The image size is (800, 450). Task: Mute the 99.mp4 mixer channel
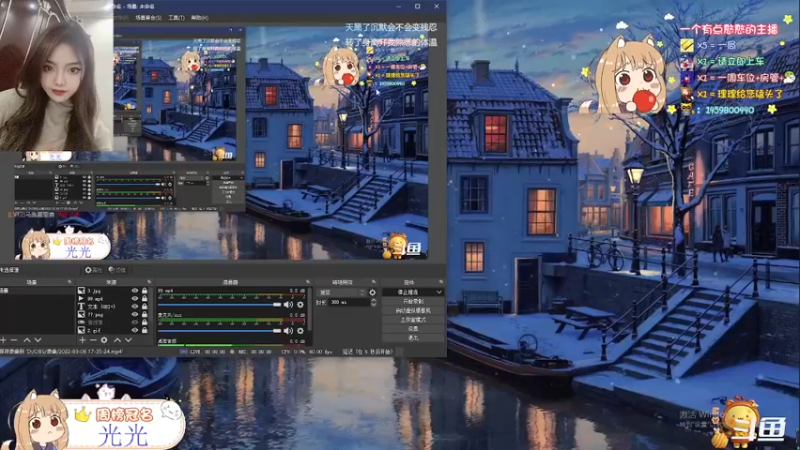[289, 305]
